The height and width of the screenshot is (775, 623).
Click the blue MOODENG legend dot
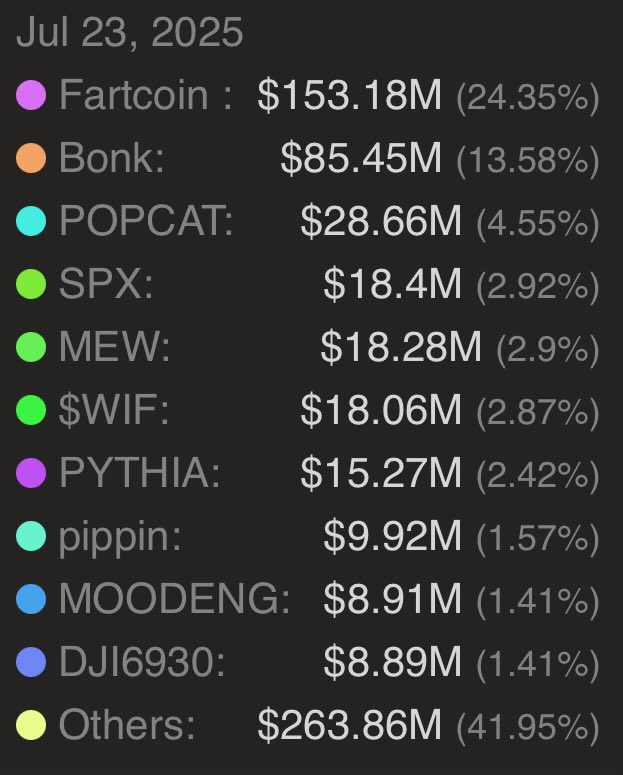31,599
